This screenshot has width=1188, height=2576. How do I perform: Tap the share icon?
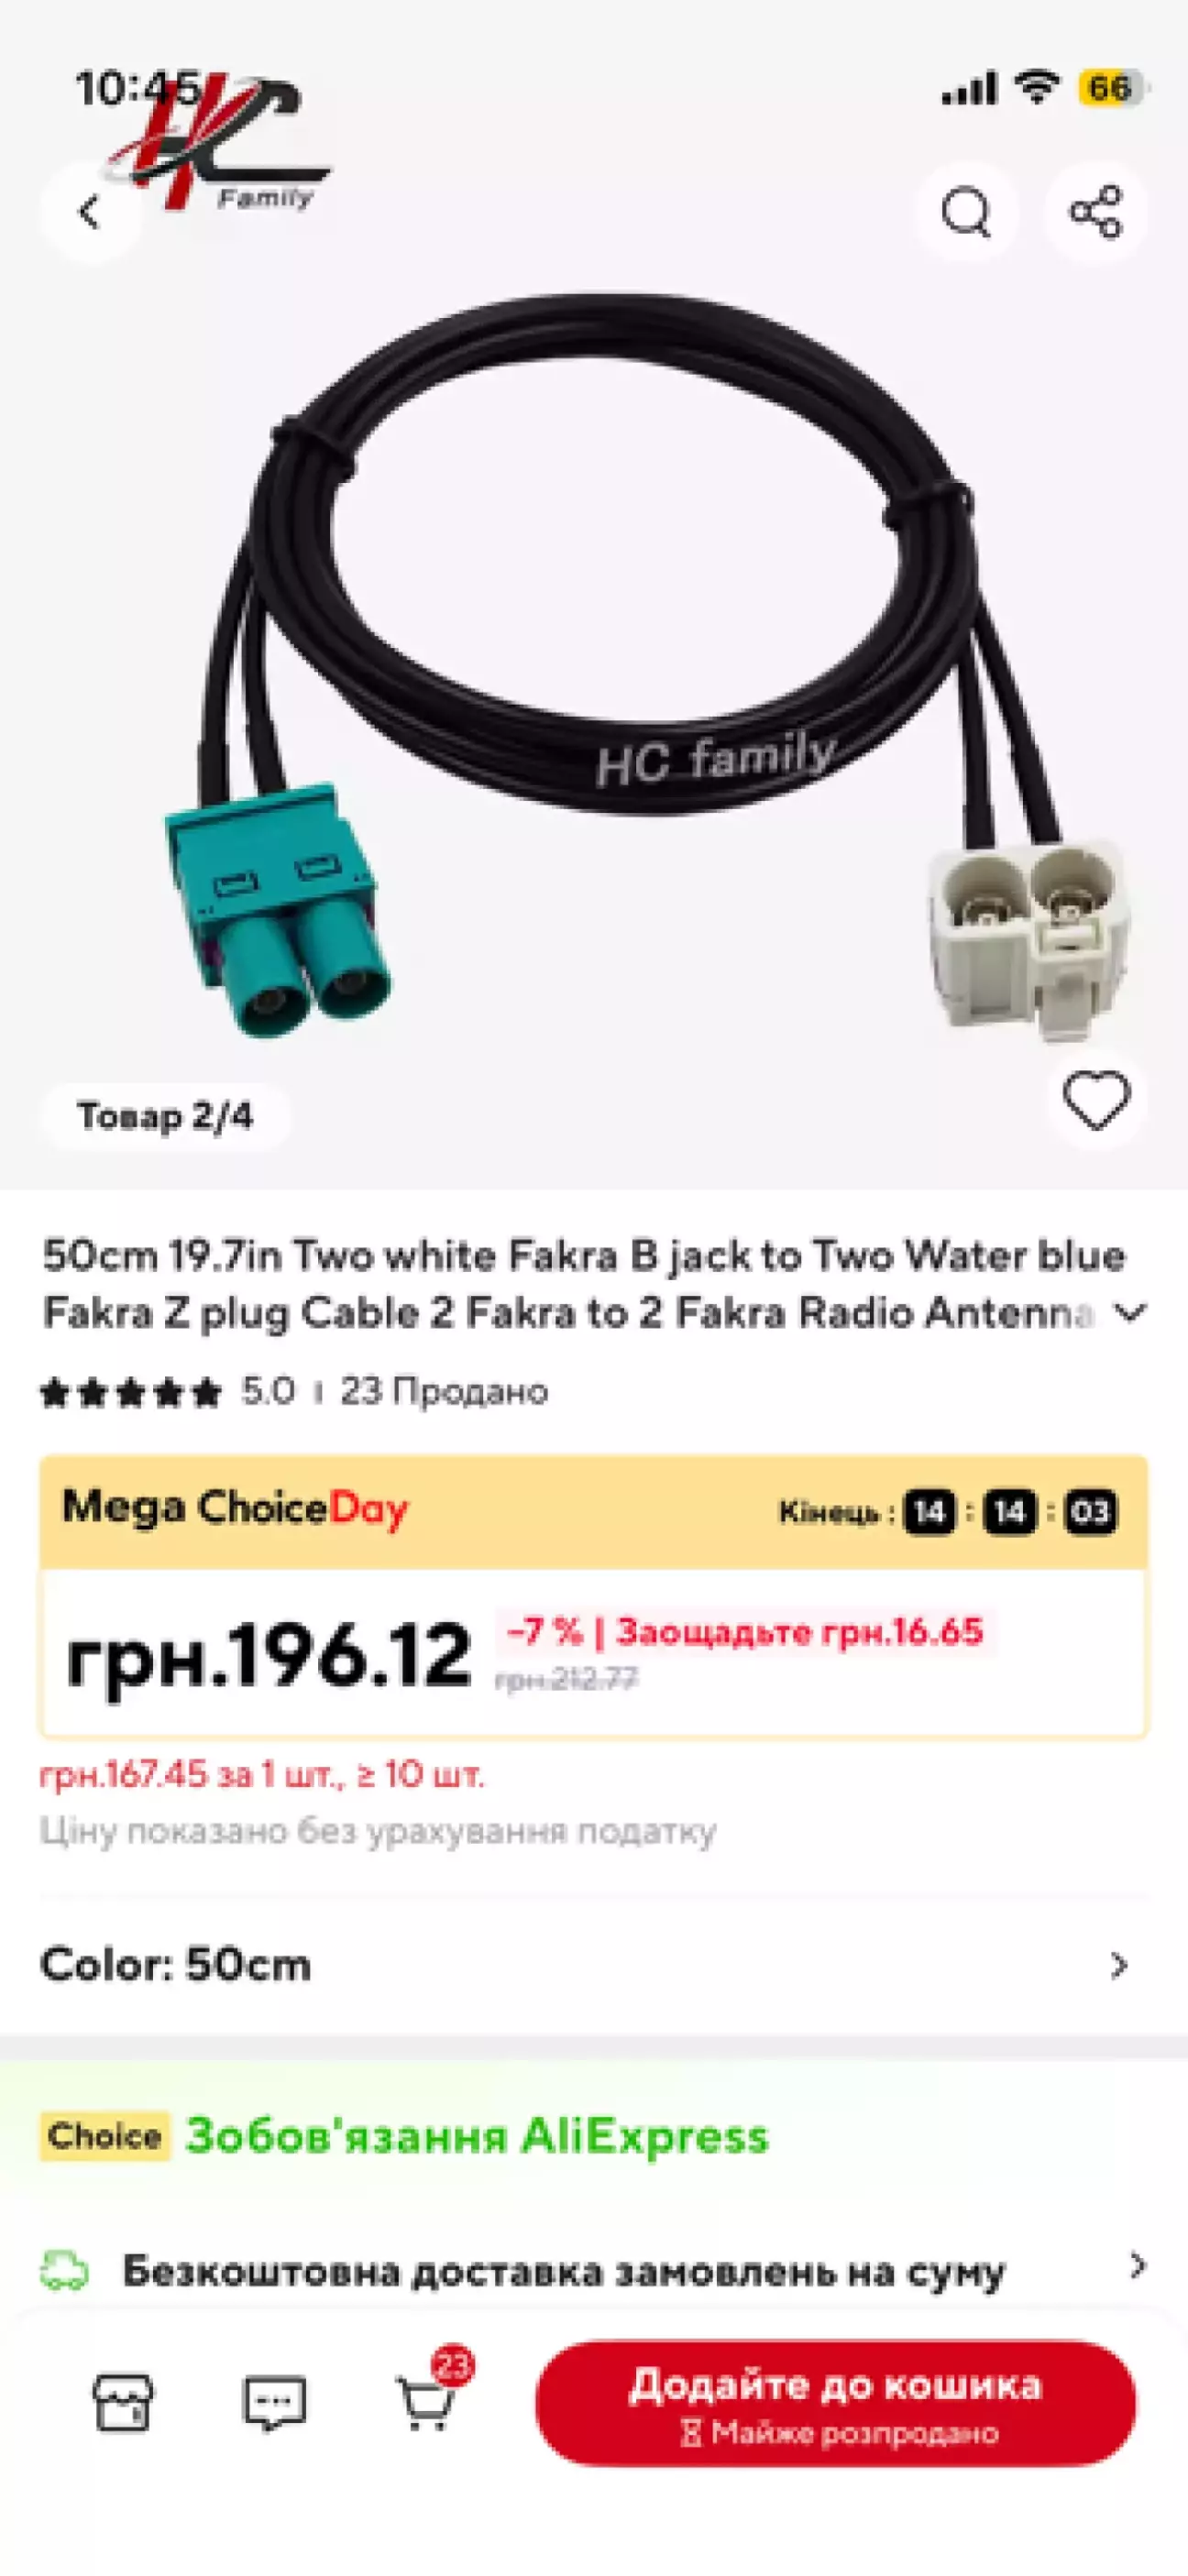tap(1096, 212)
